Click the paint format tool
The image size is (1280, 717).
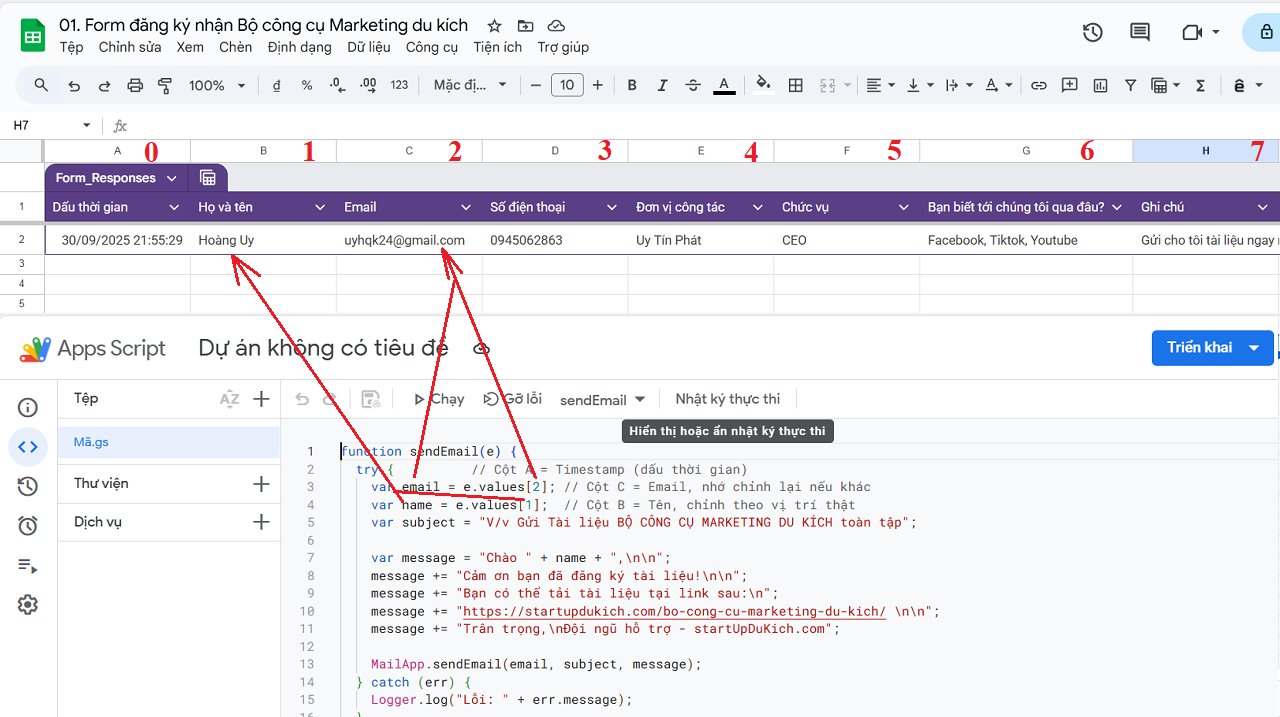point(164,85)
